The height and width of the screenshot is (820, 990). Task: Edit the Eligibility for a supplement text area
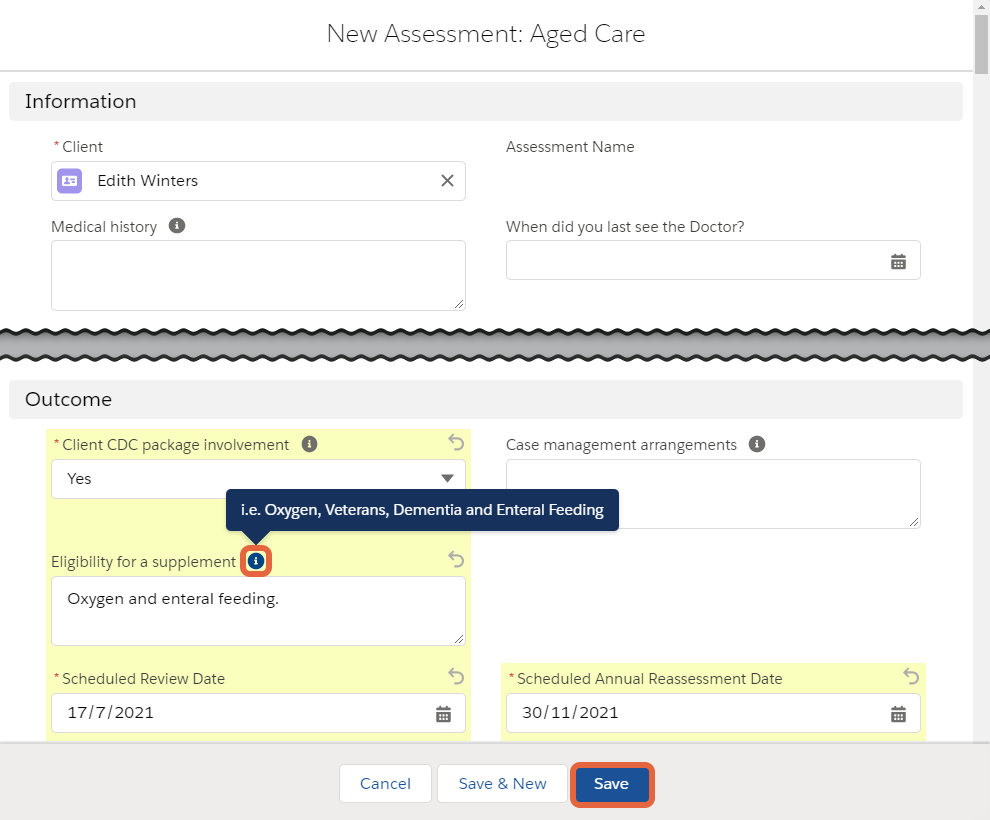pos(258,611)
